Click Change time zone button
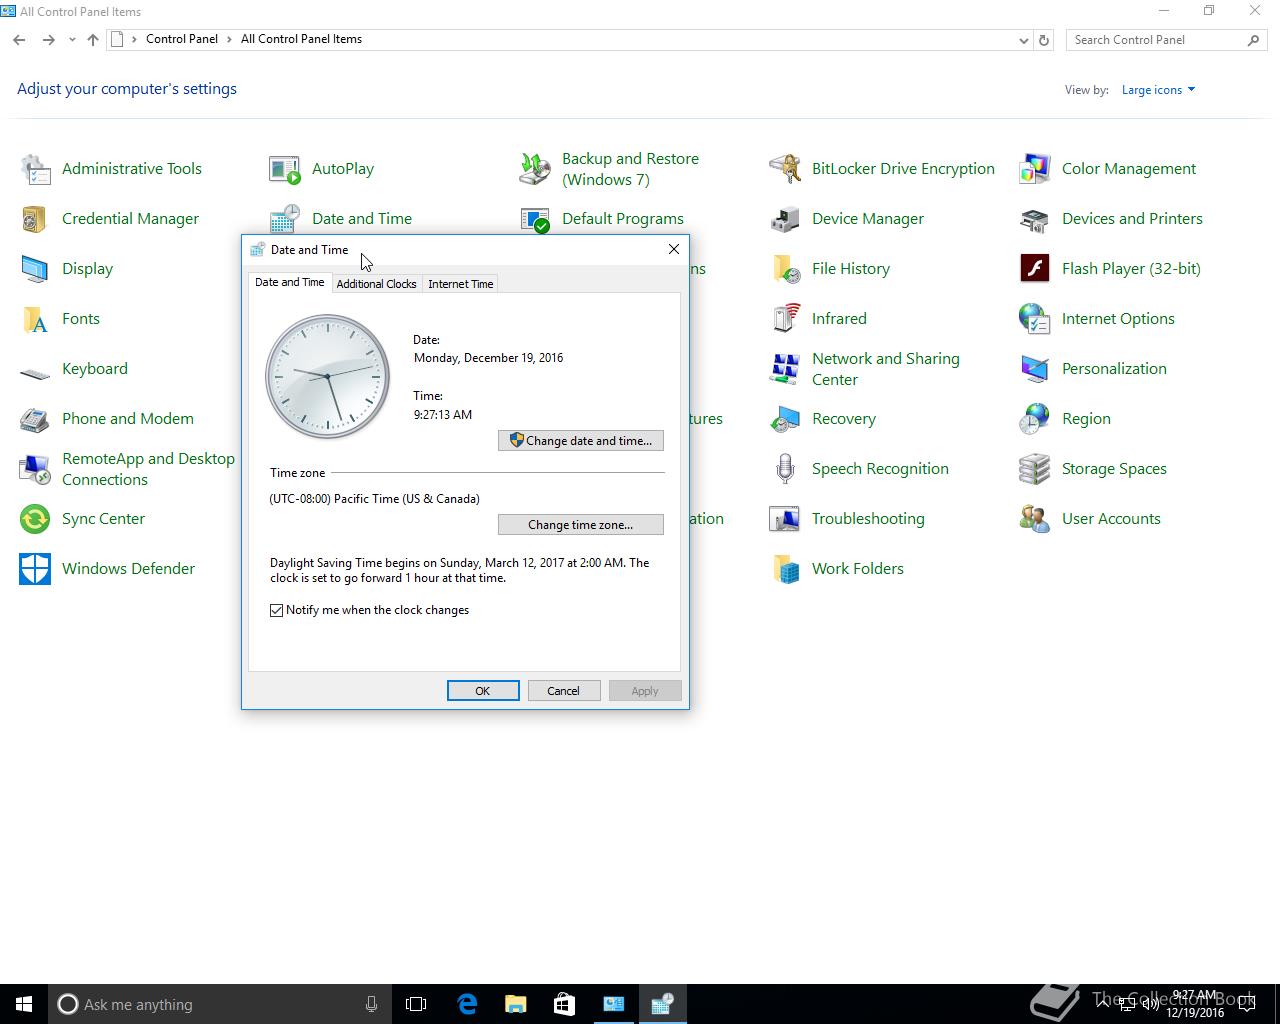The height and width of the screenshot is (1024, 1280). (x=581, y=525)
